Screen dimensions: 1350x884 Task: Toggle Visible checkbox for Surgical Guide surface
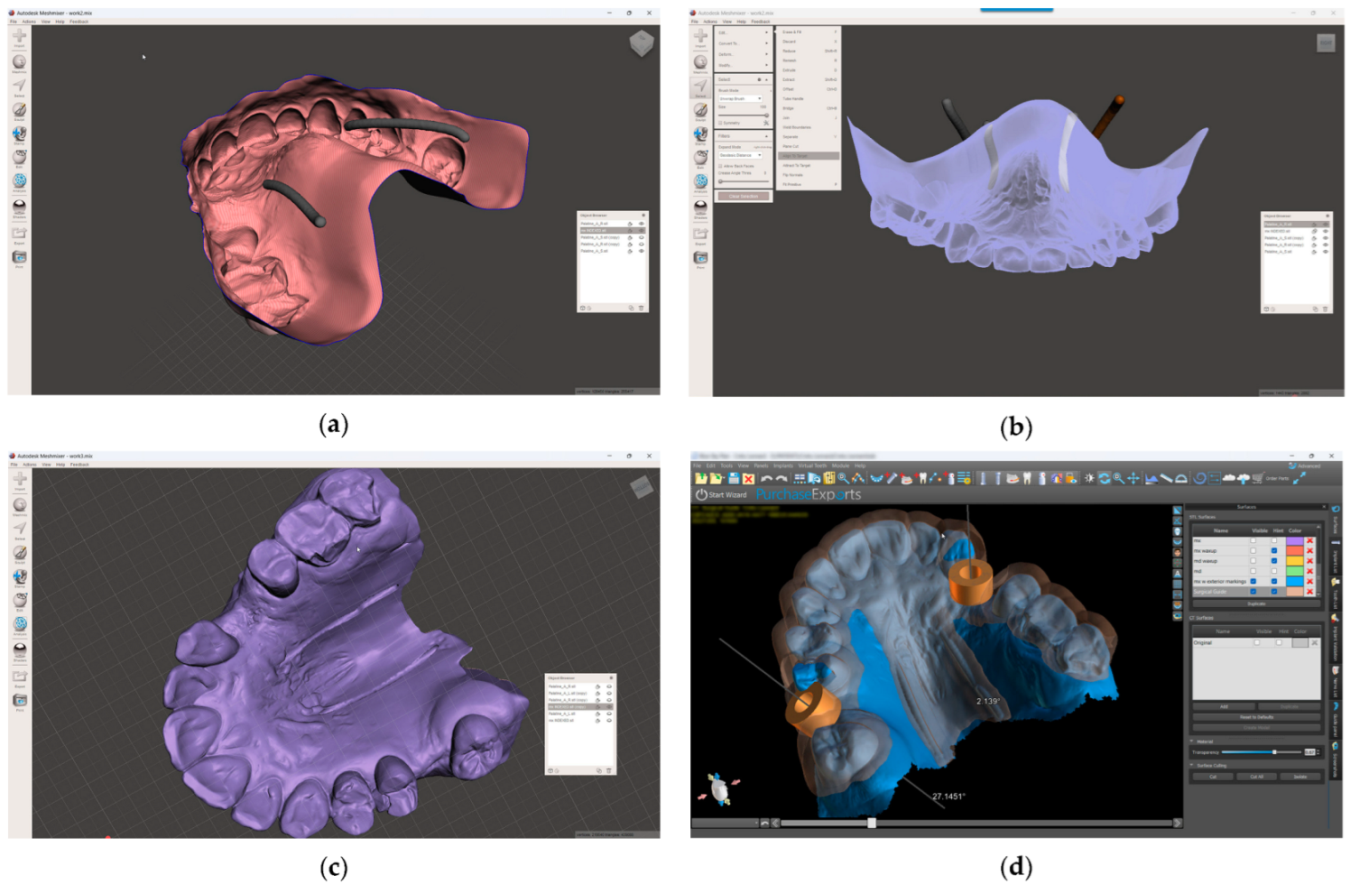[1253, 591]
